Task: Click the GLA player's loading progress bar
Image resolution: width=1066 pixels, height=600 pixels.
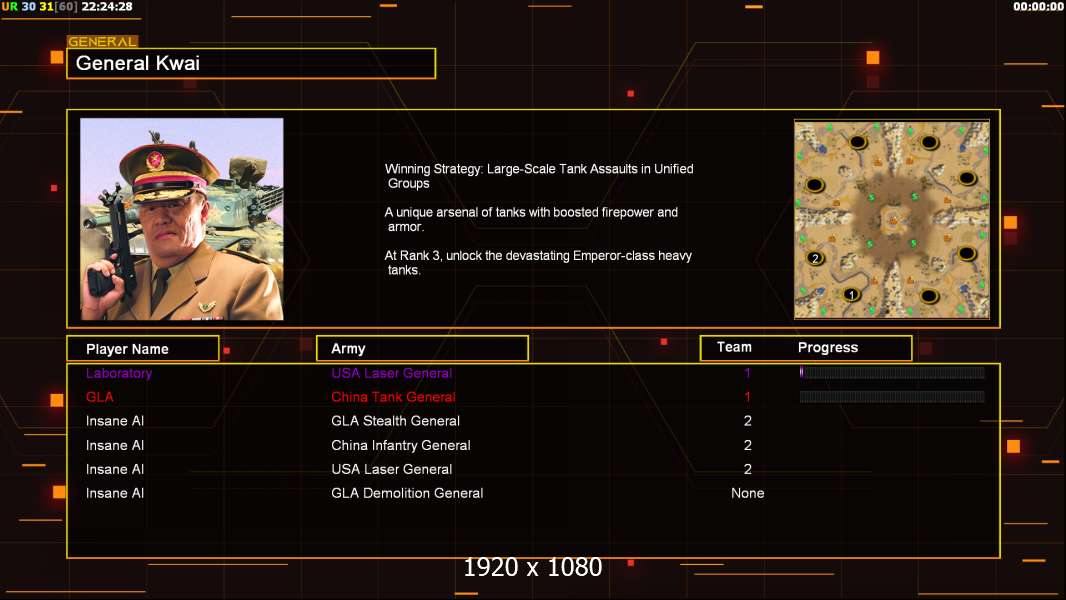Action: click(x=892, y=397)
